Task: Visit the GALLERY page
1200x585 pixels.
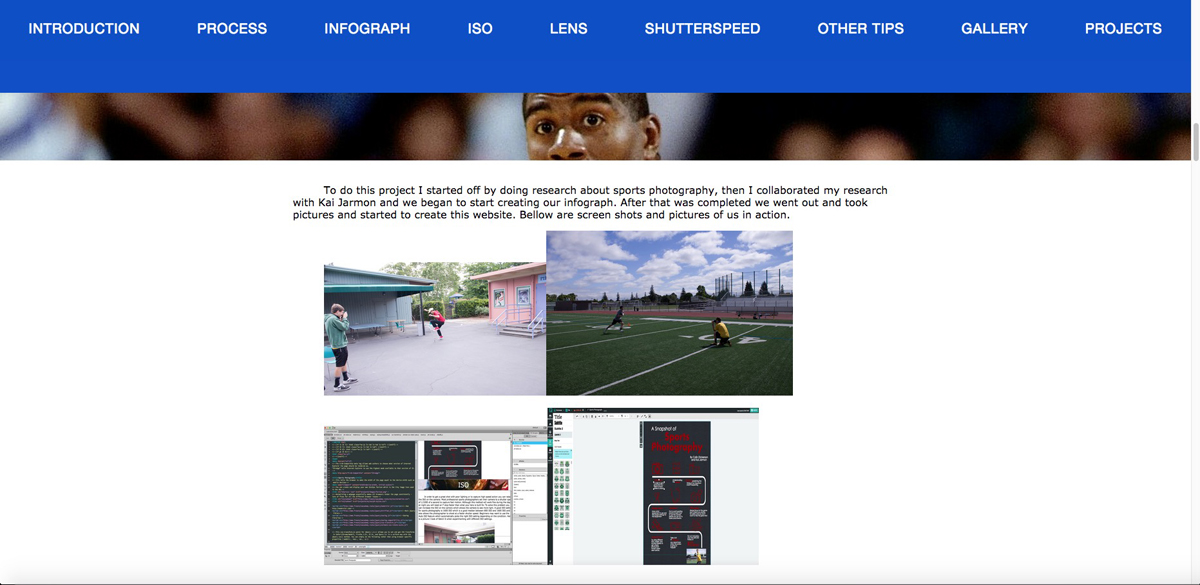Action: 994,29
